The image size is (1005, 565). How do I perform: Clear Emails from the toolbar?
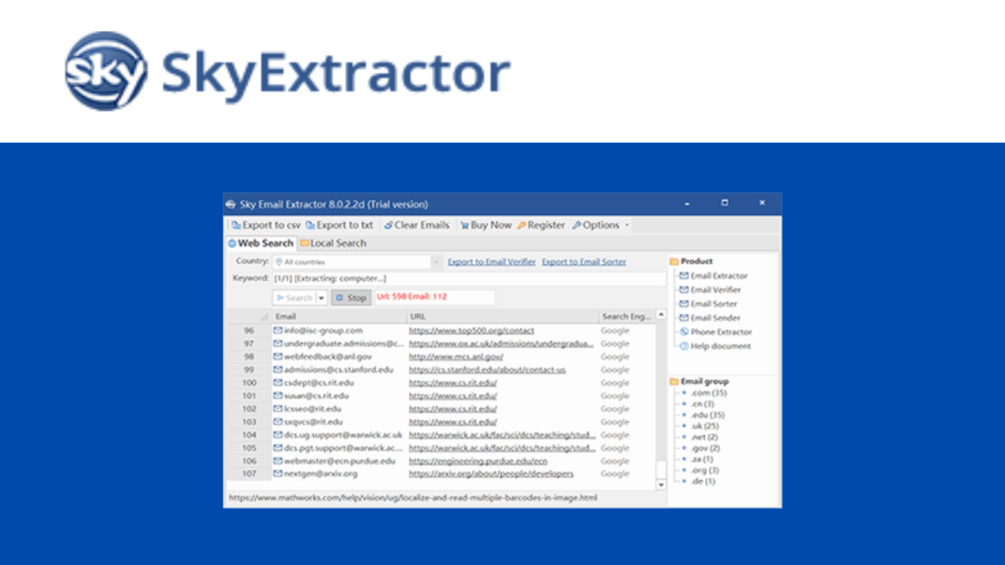[417, 225]
